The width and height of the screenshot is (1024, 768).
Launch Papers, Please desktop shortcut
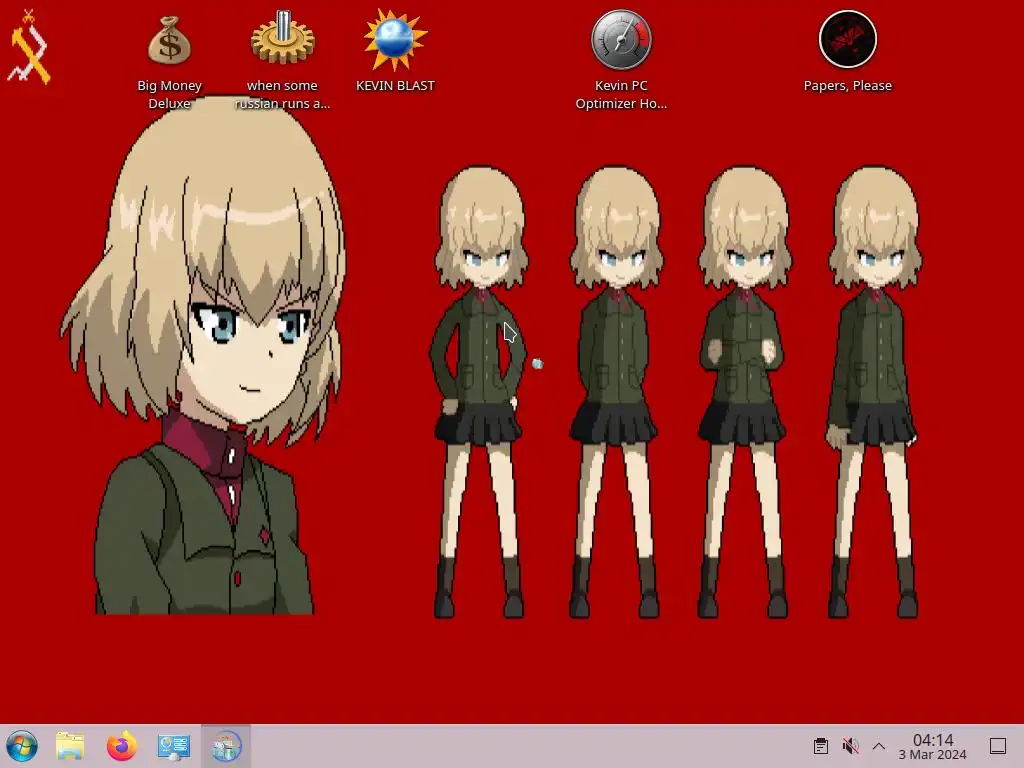click(848, 39)
